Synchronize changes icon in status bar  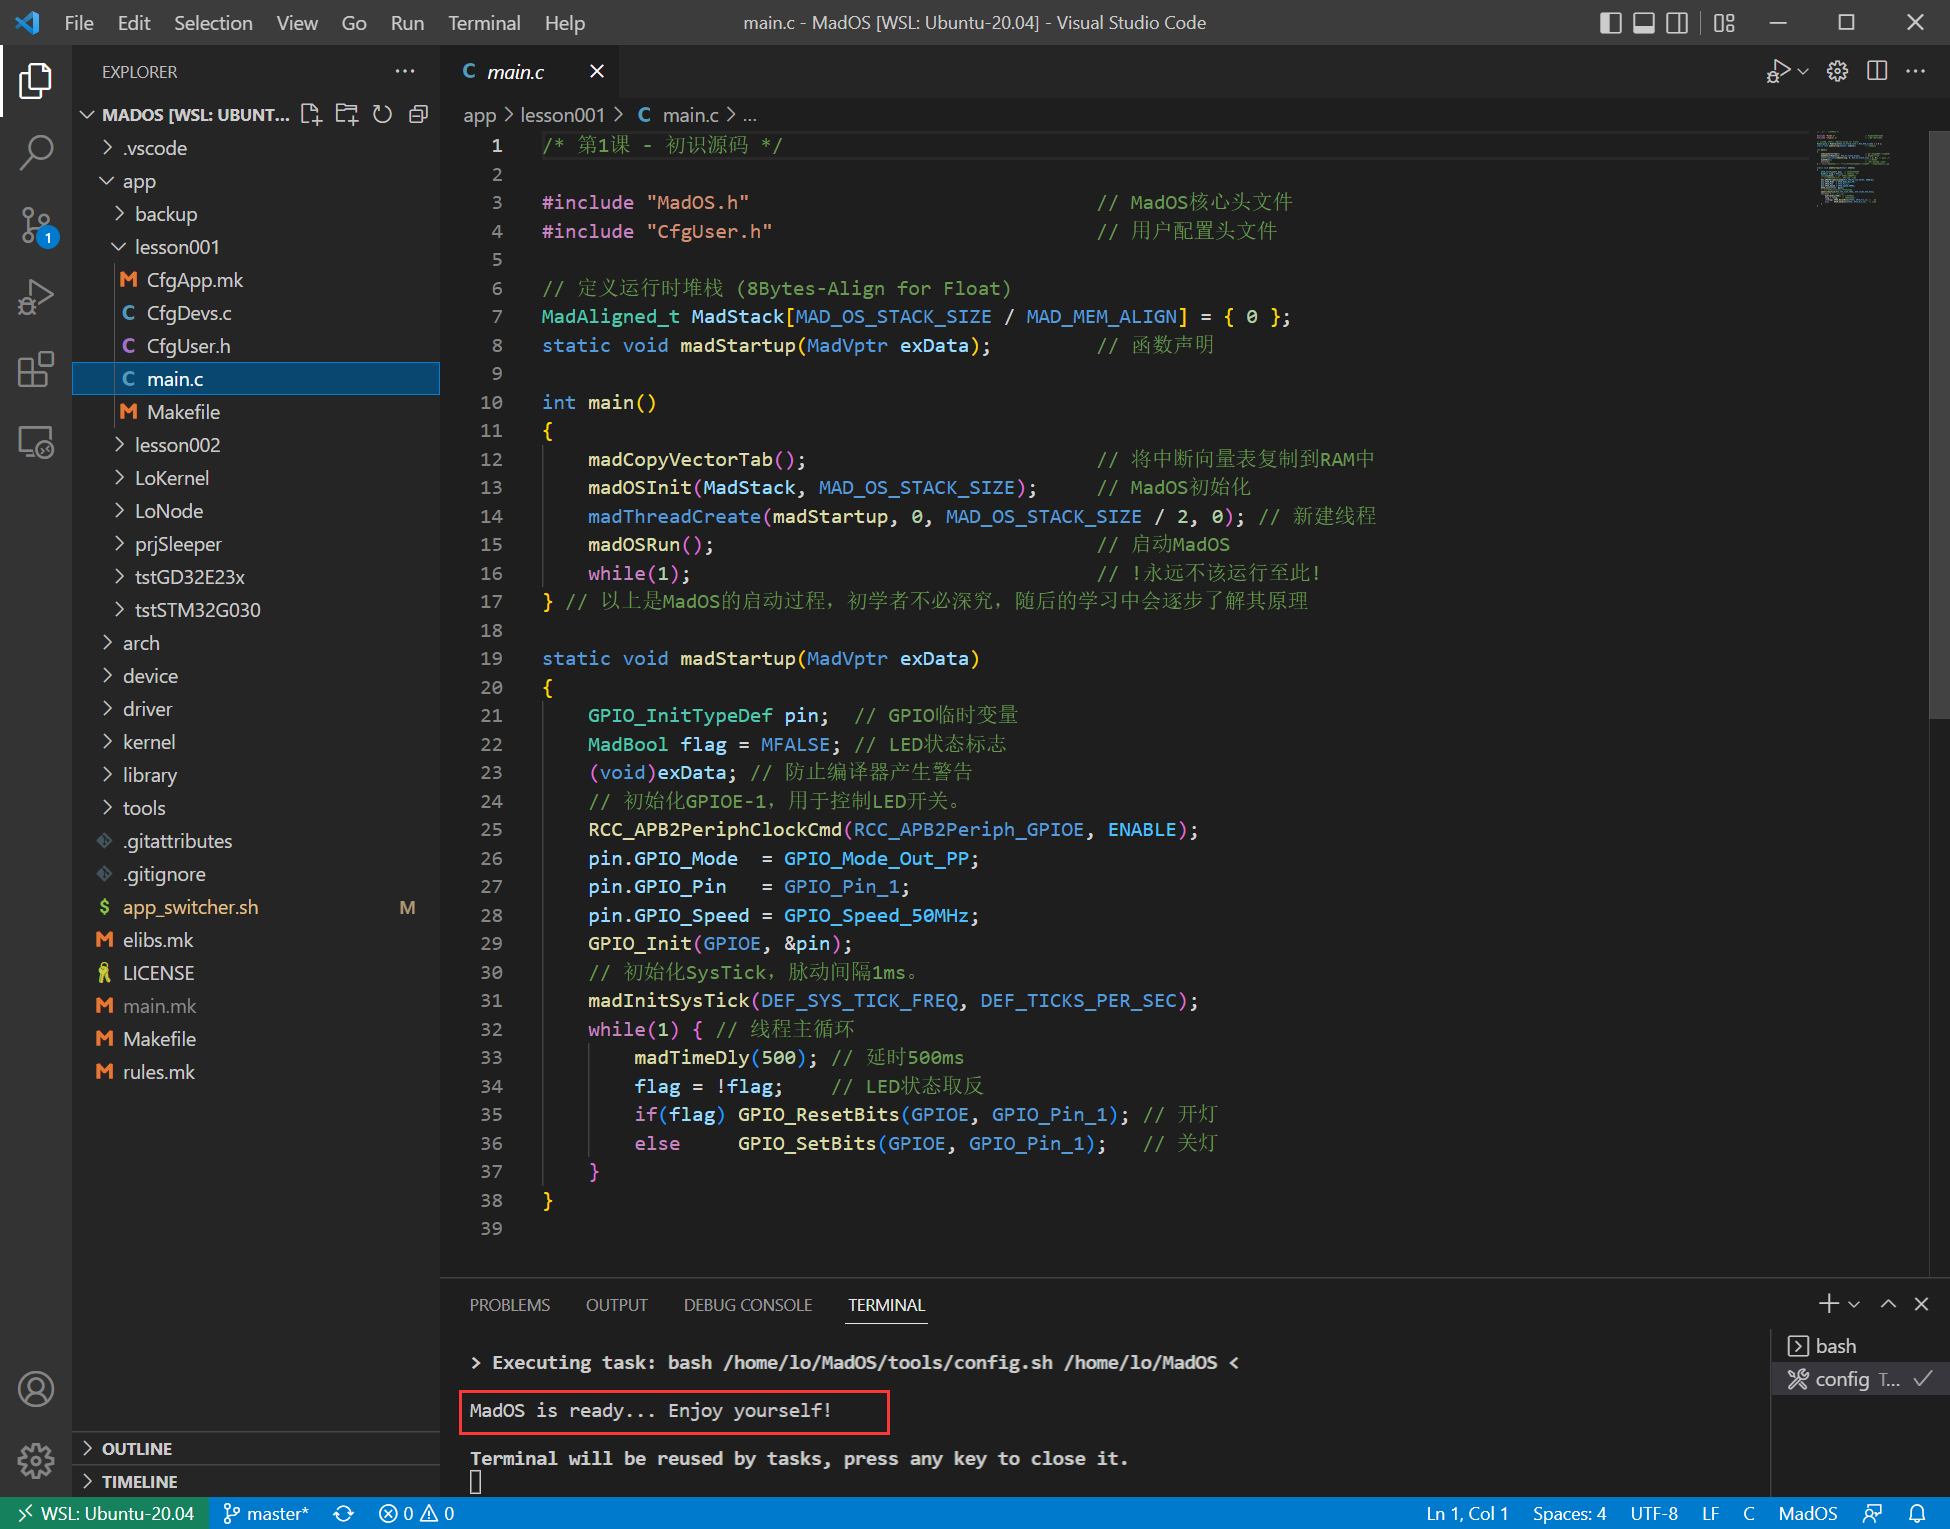pyautogui.click(x=344, y=1513)
